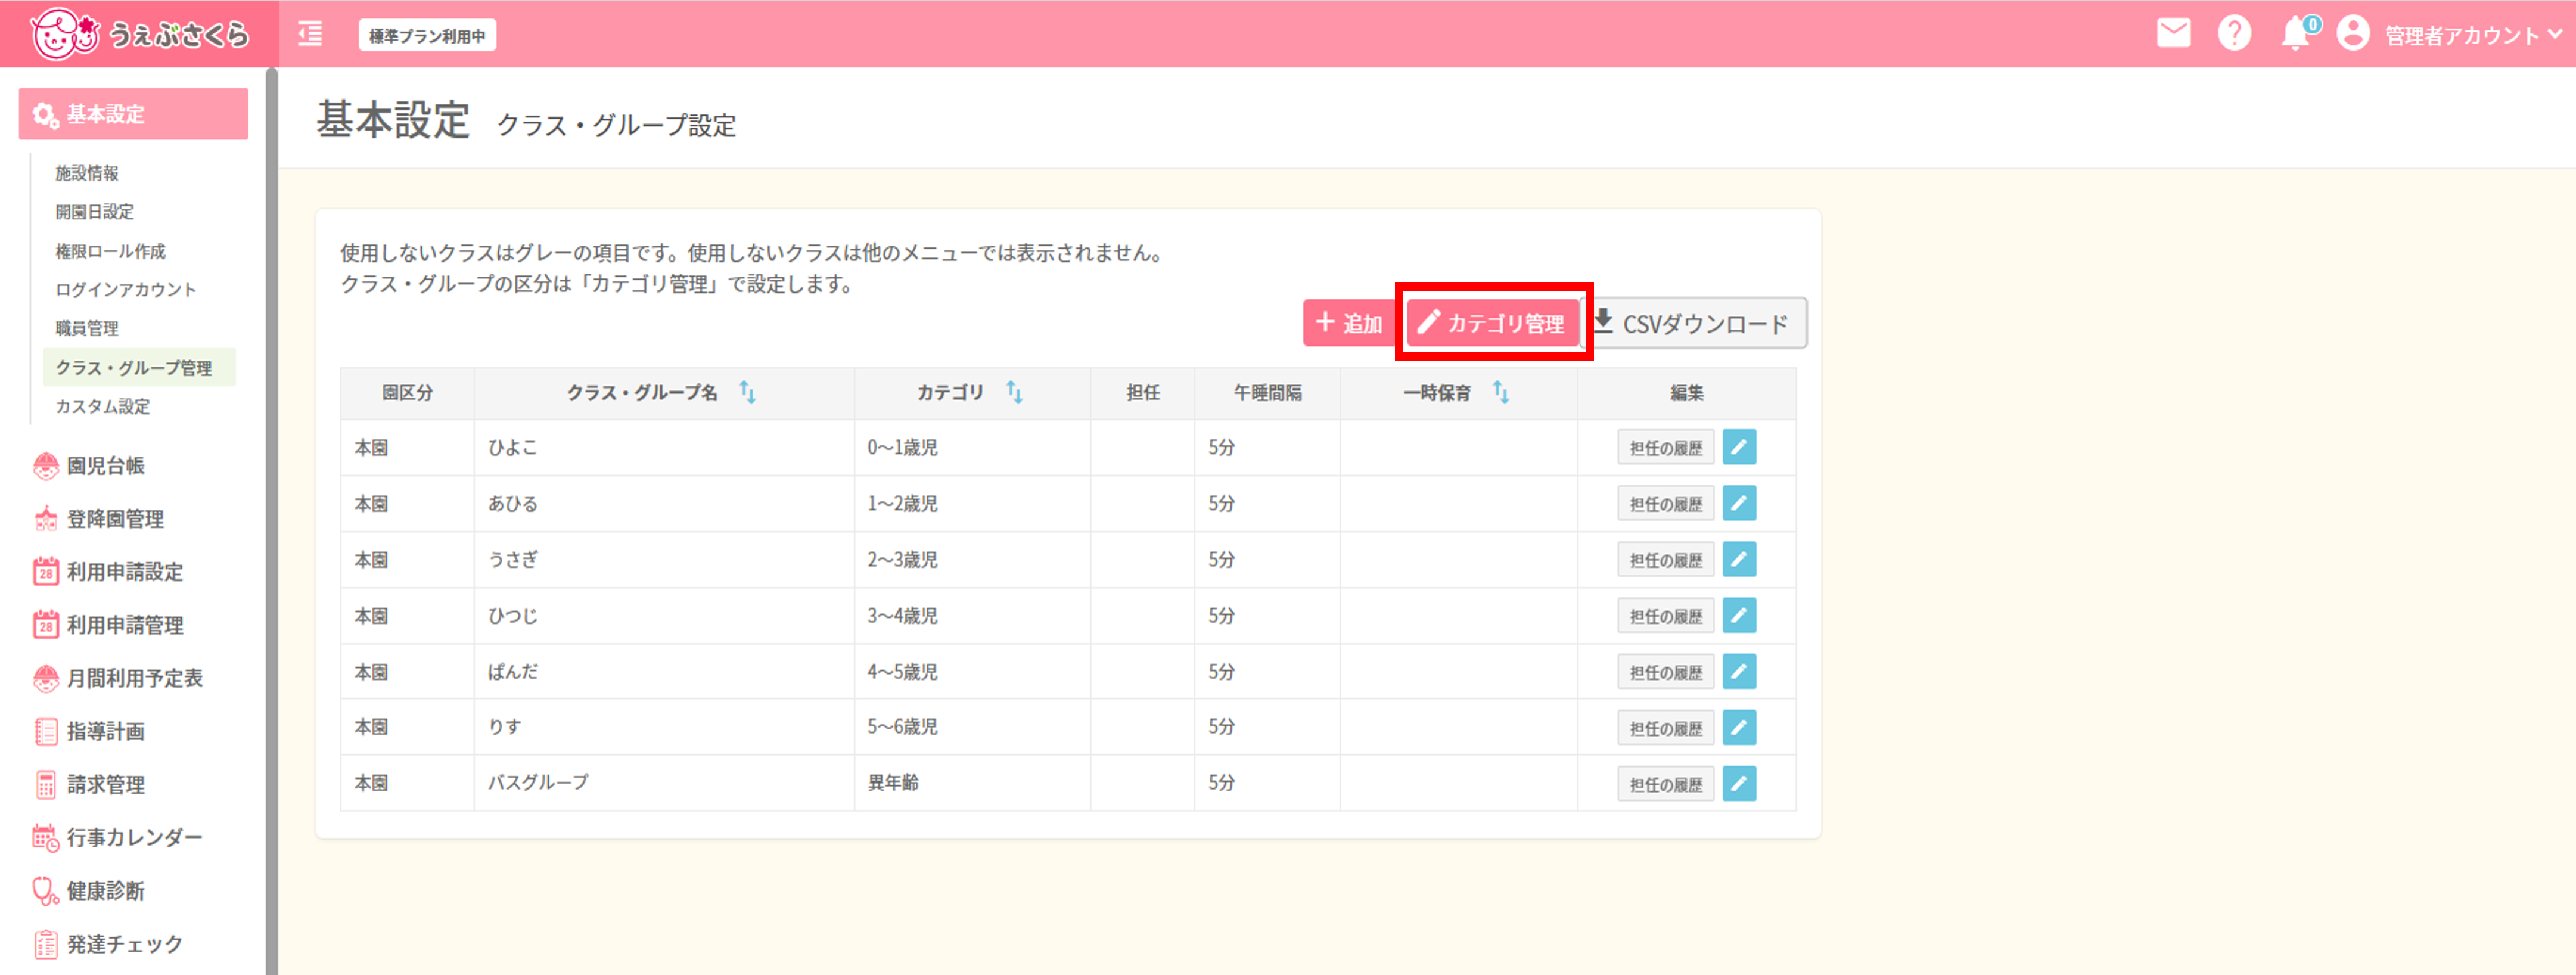
Task: Open 指導計画 in sidebar
Action: point(104,731)
